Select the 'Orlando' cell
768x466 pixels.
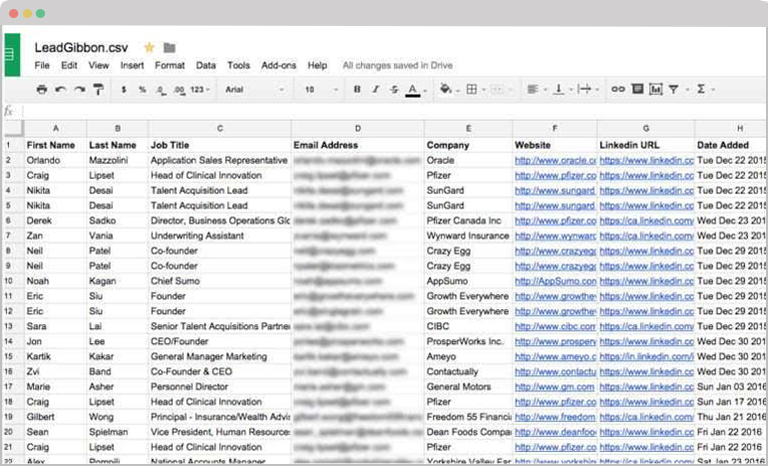click(x=55, y=160)
